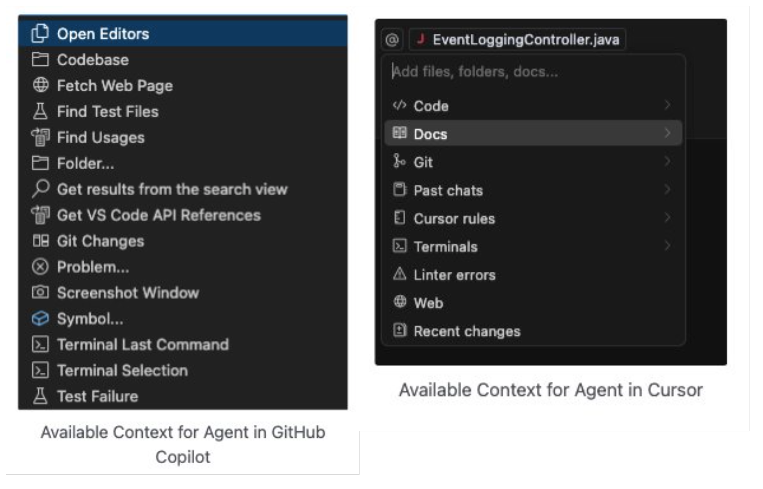Choose Terminal Last Command option
Viewport: 763px width, 489px height.
coord(183,344)
